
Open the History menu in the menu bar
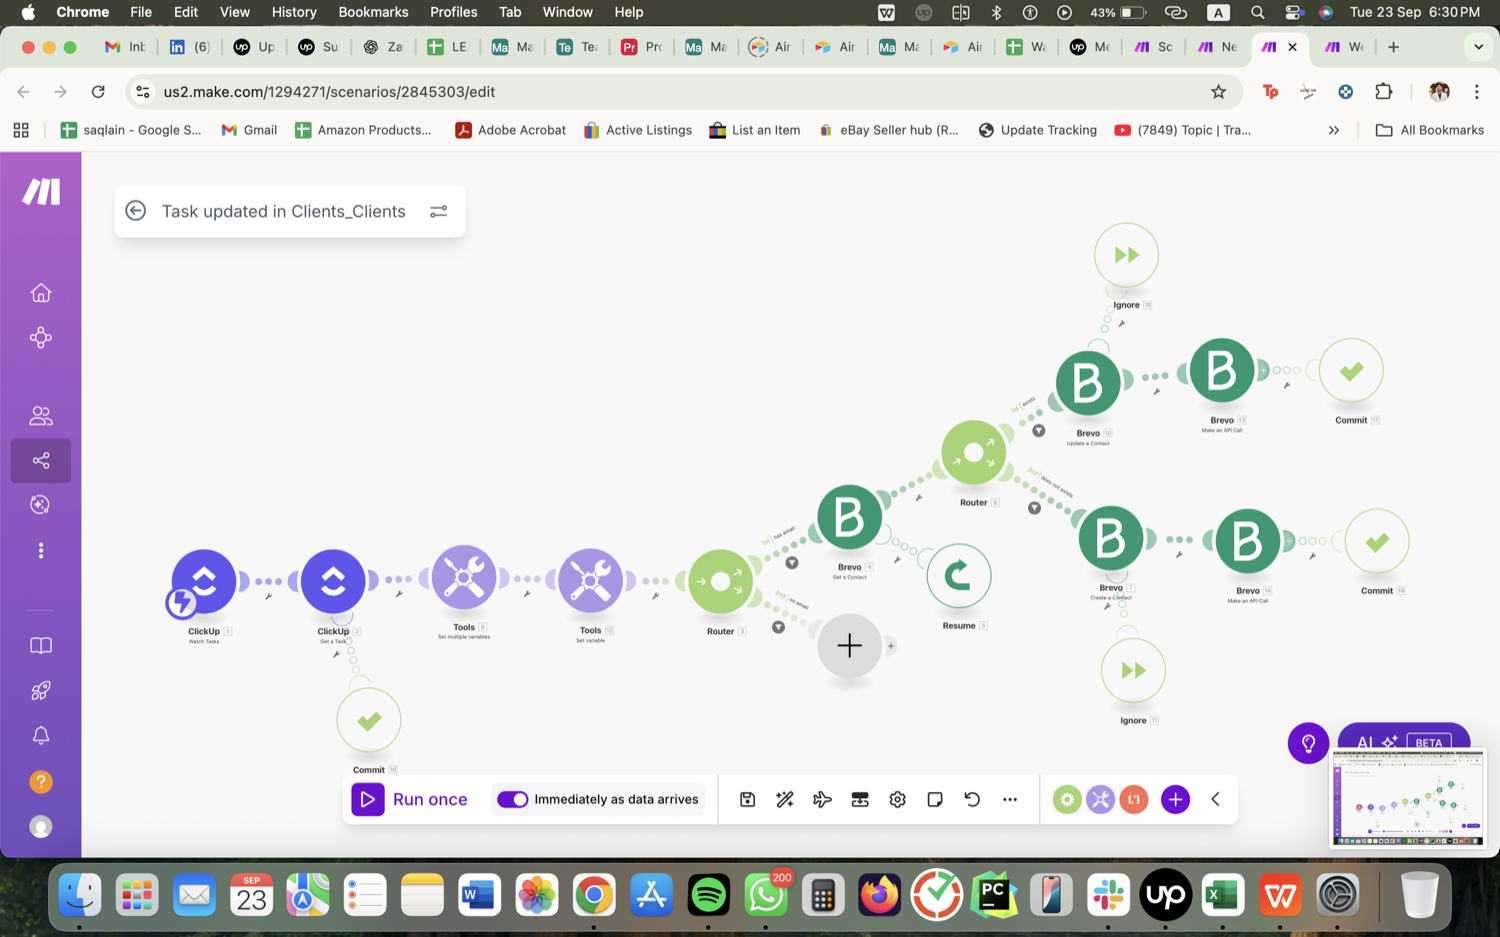tap(294, 12)
